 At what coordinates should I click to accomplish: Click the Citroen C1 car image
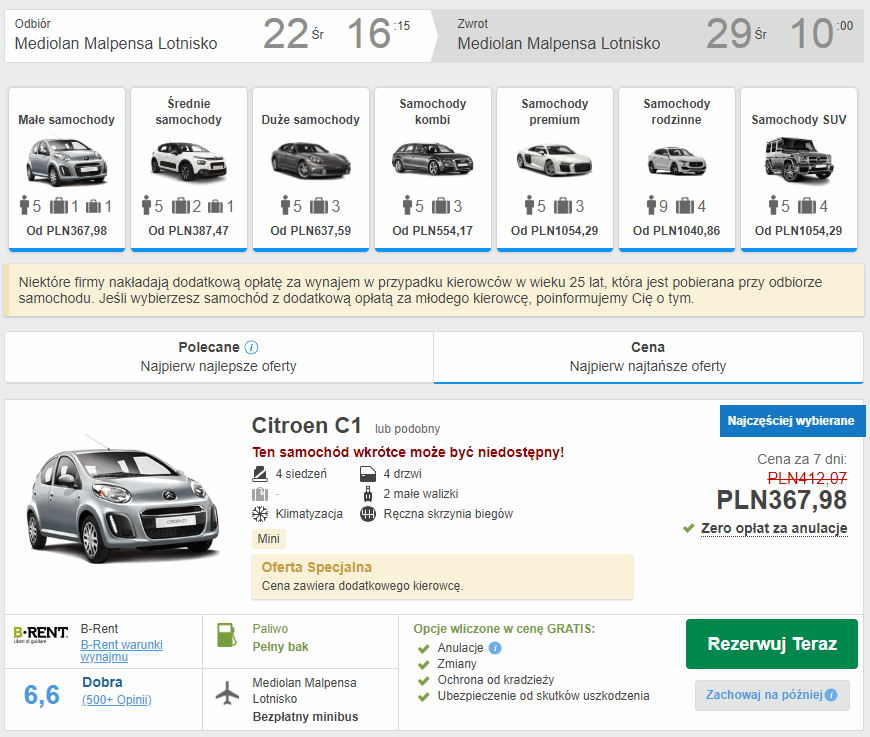click(x=123, y=499)
